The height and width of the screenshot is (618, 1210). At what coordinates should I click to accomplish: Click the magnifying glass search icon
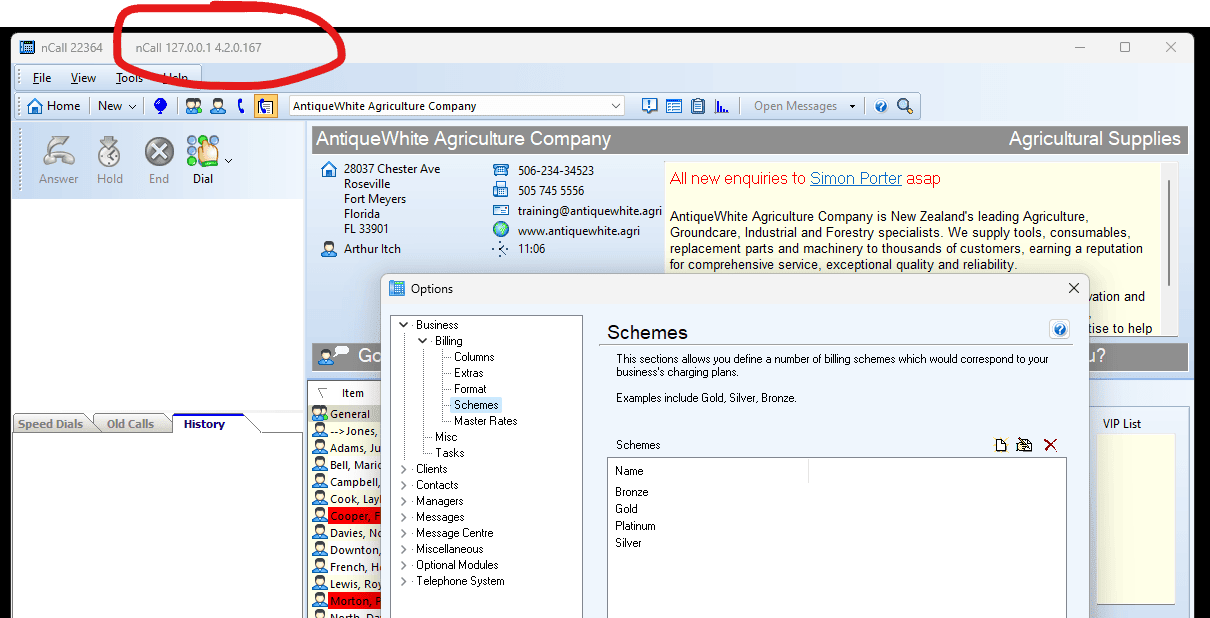click(x=905, y=106)
